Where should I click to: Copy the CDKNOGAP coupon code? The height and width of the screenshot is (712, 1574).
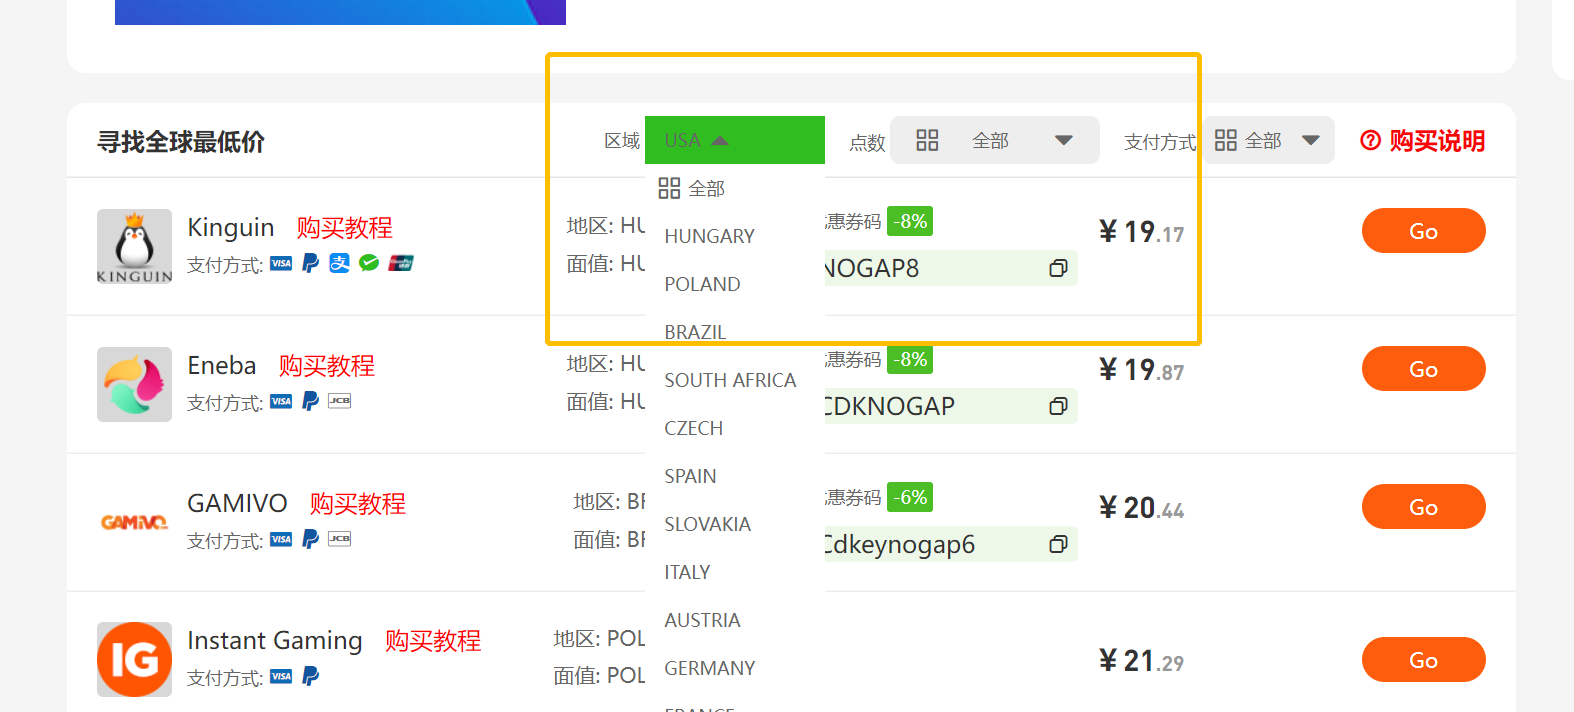(1058, 406)
